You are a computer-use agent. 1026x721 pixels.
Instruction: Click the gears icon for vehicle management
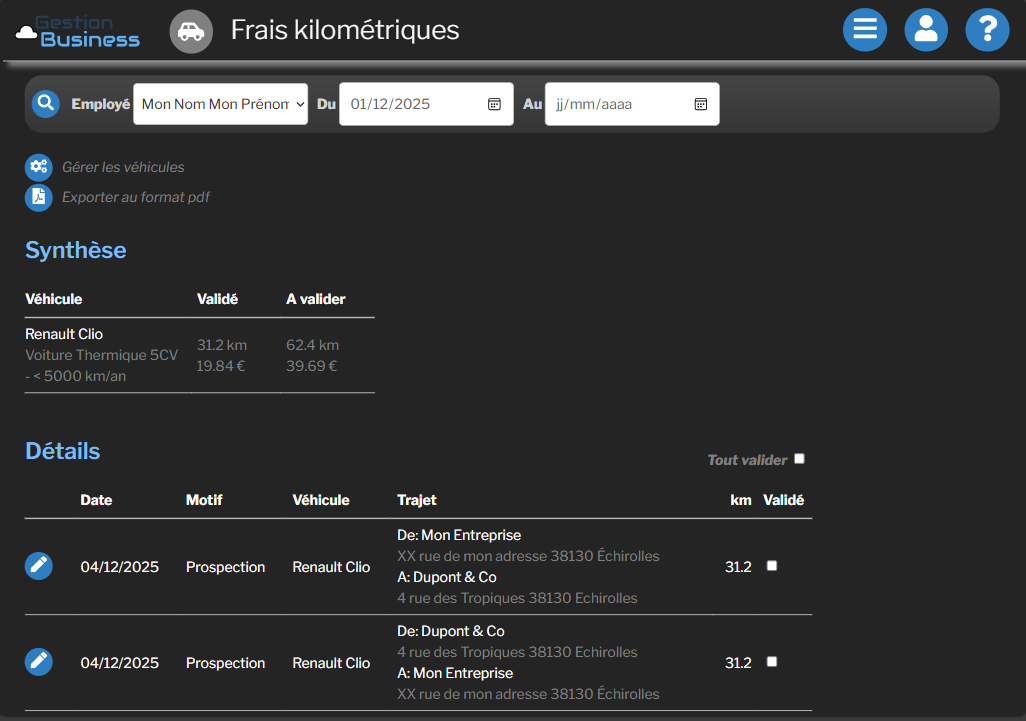click(x=39, y=167)
